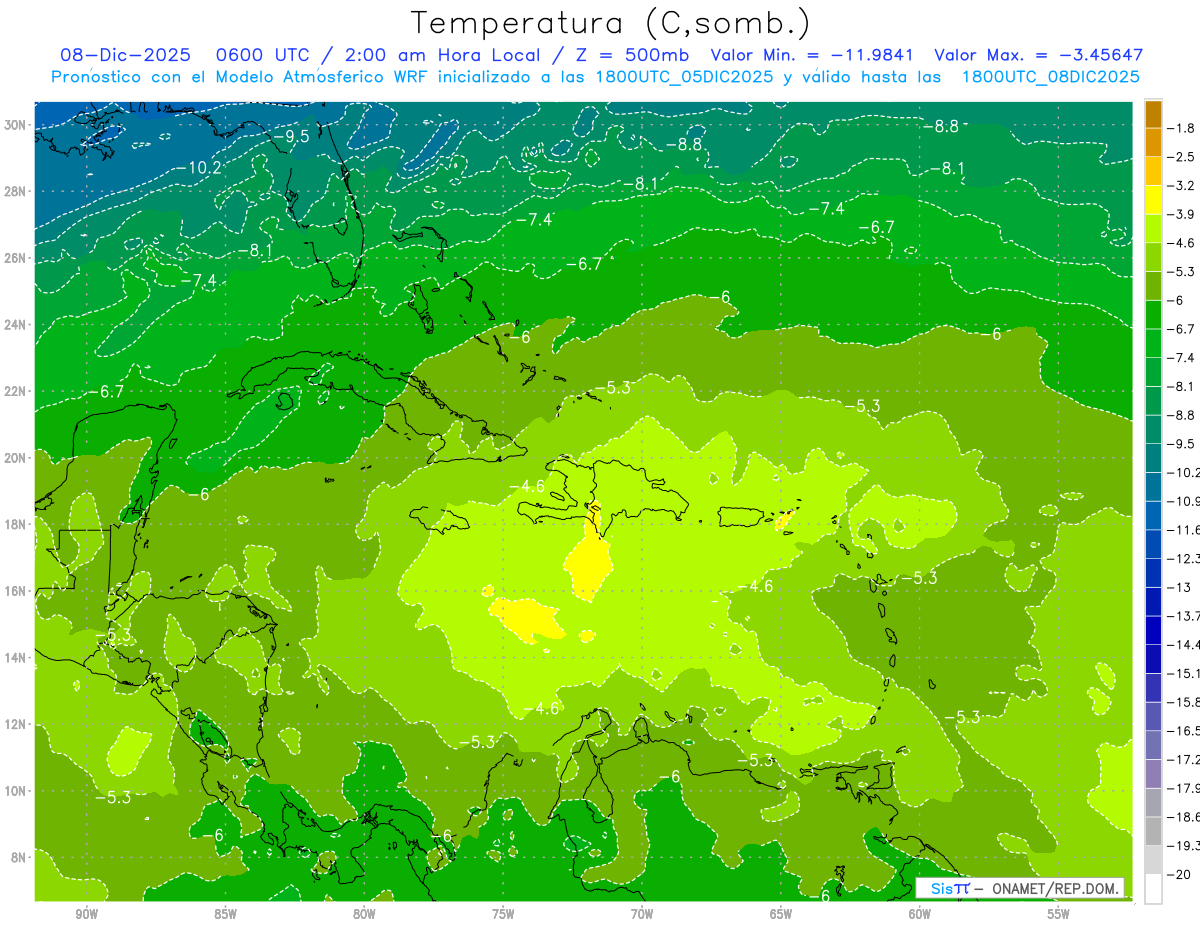Click the "Valor Min. = -11.9841" text

pos(814,55)
